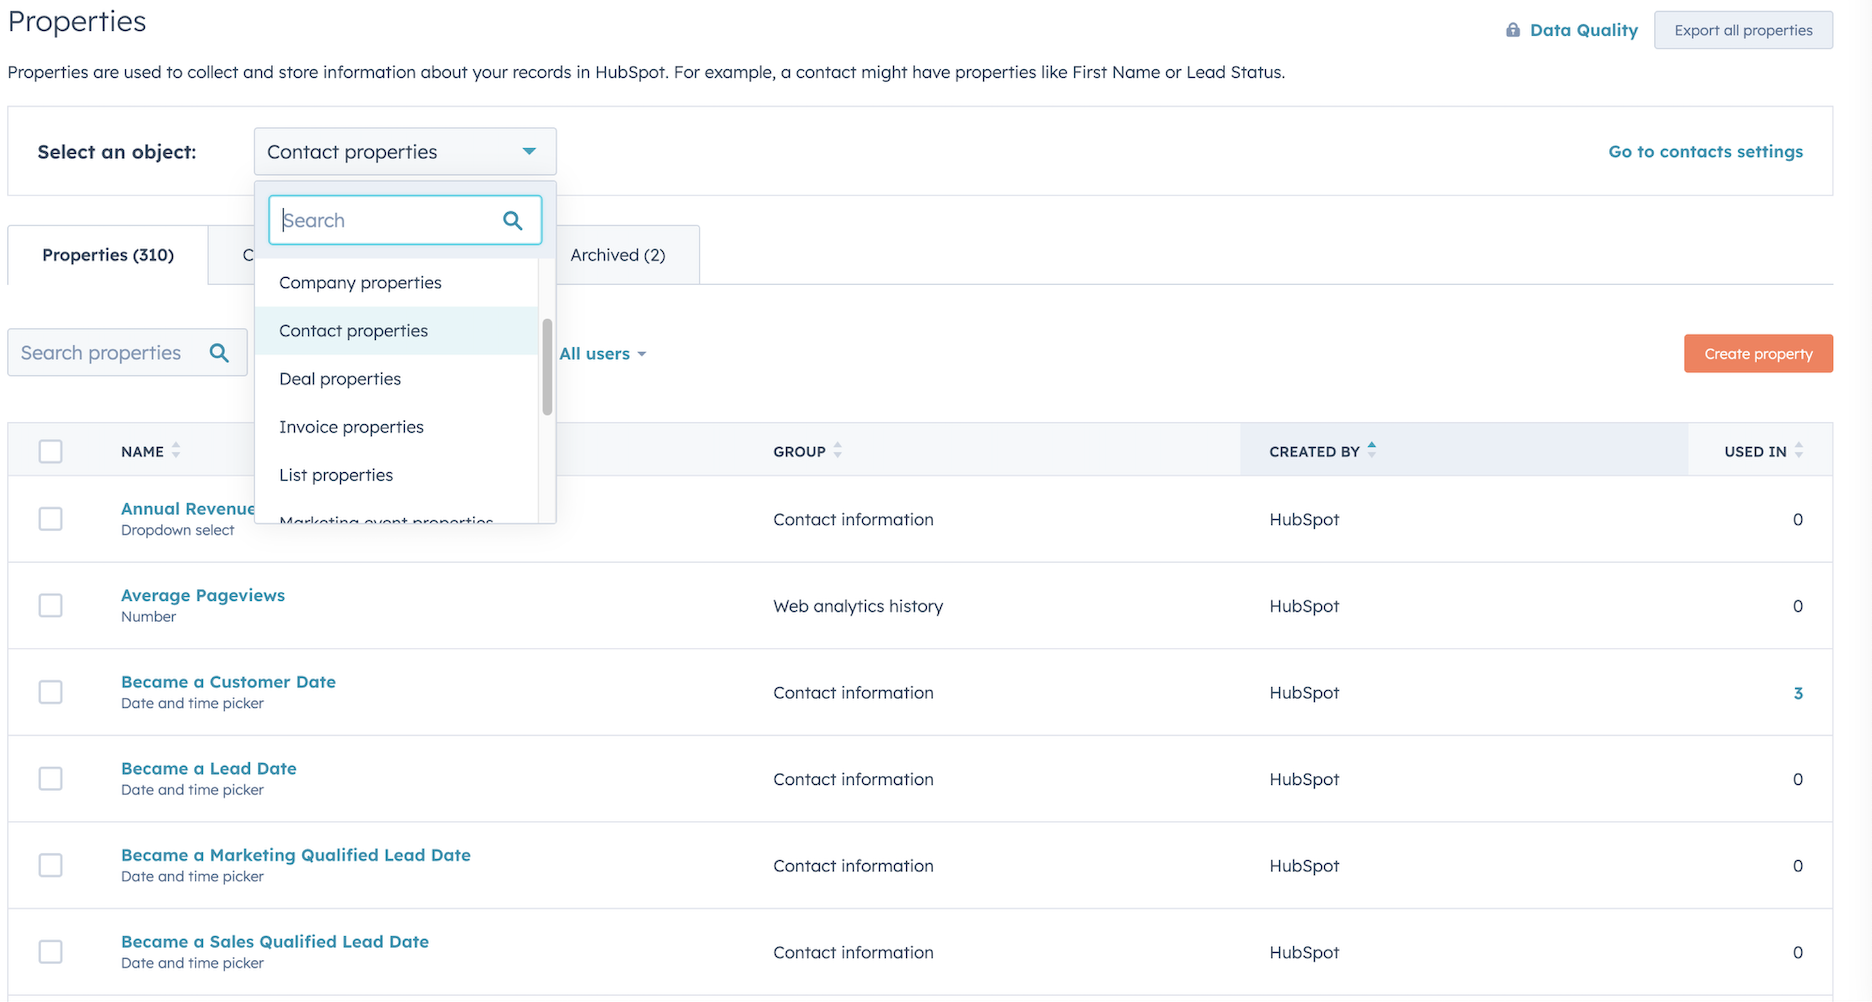Open Go to contacts settings link
The height and width of the screenshot is (1002, 1872).
coord(1705,151)
